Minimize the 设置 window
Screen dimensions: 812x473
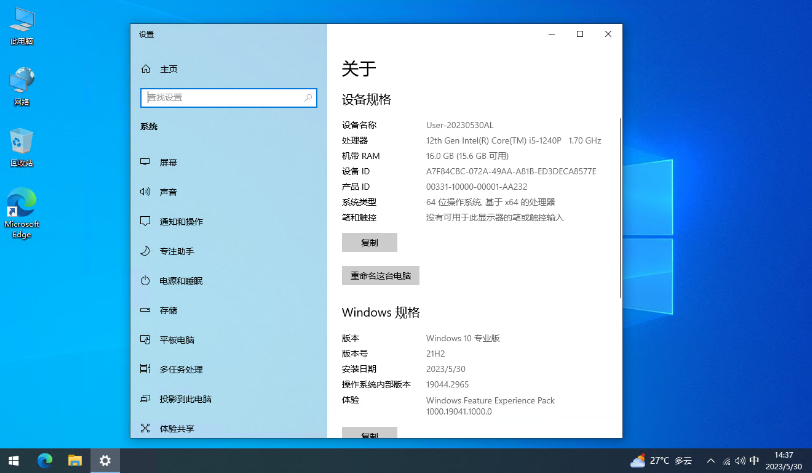click(x=552, y=34)
